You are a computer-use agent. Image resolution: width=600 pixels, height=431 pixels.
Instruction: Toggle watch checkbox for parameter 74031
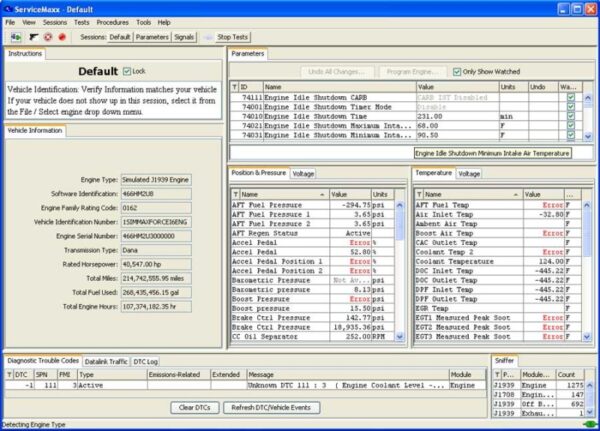coord(571,135)
